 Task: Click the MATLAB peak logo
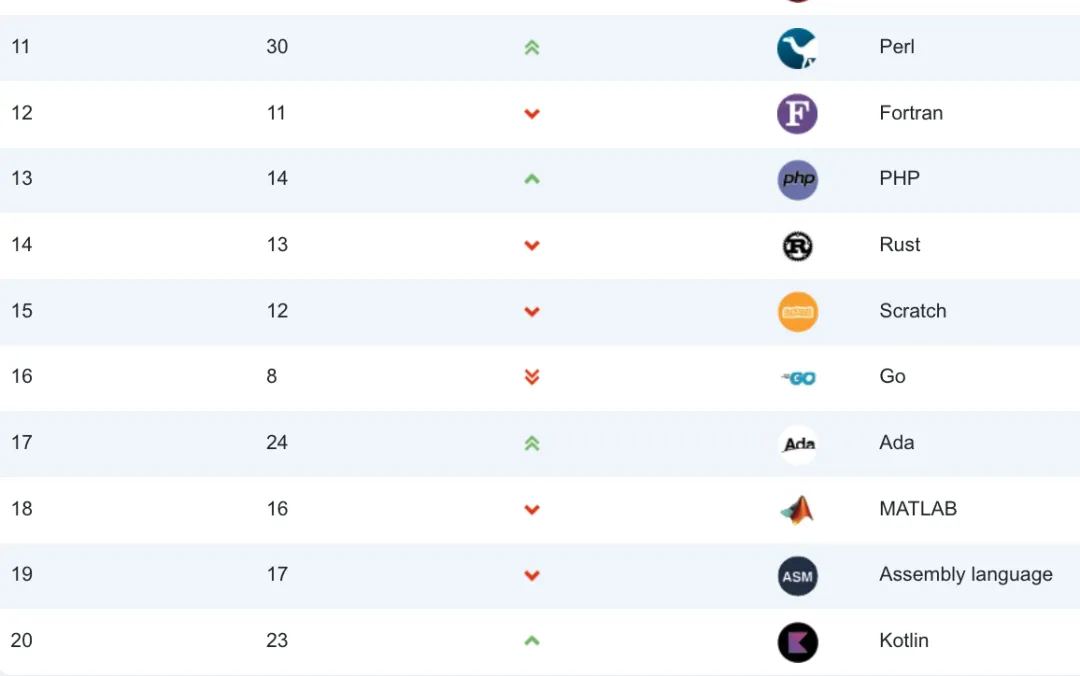797,510
